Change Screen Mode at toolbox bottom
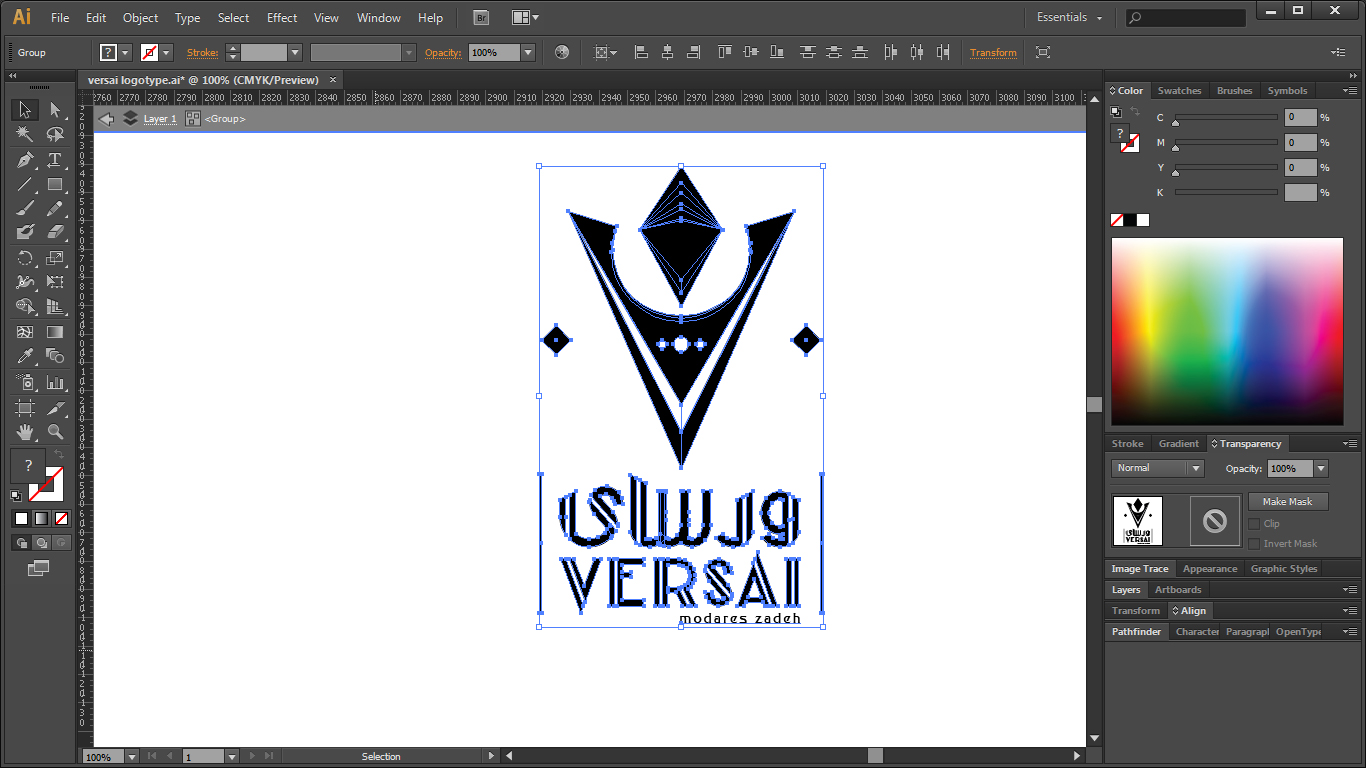 (39, 568)
